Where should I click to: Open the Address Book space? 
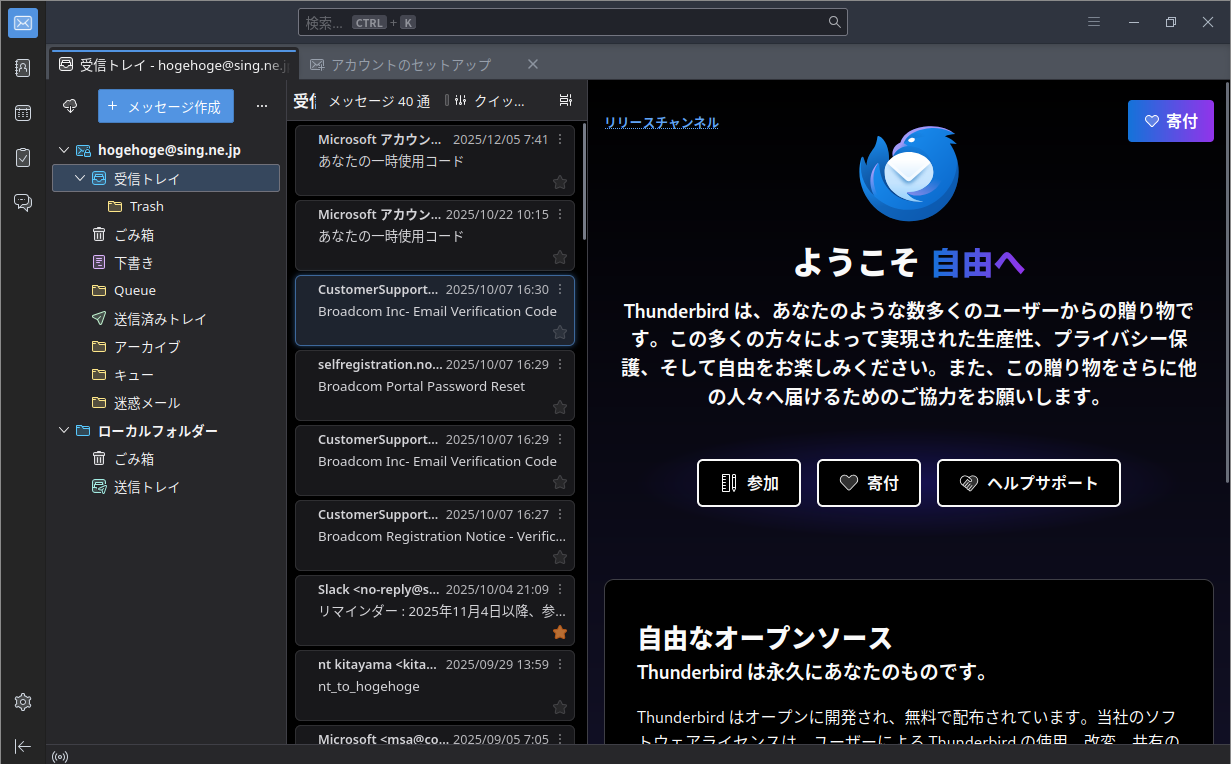tap(22, 68)
